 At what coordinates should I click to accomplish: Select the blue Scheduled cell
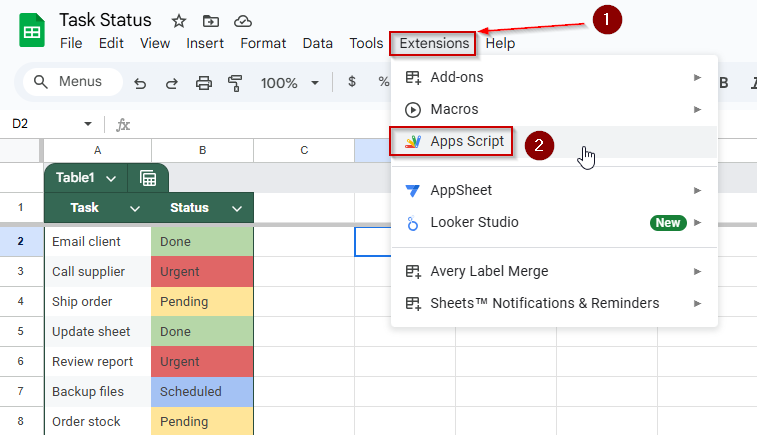tap(202, 392)
